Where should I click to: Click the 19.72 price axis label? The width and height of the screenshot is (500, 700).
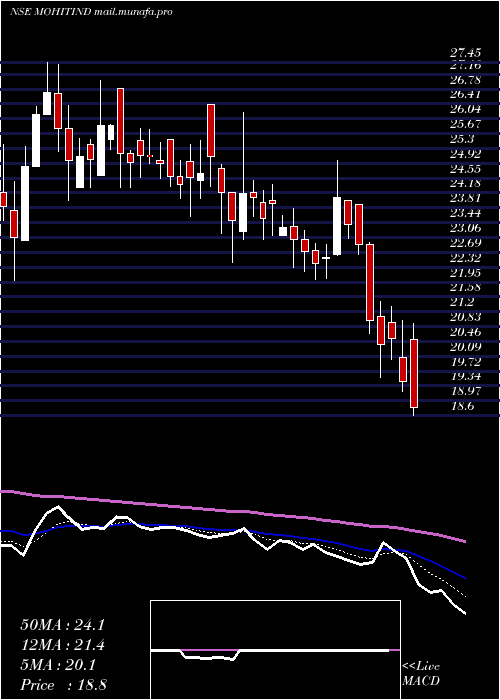pyautogui.click(x=467, y=362)
